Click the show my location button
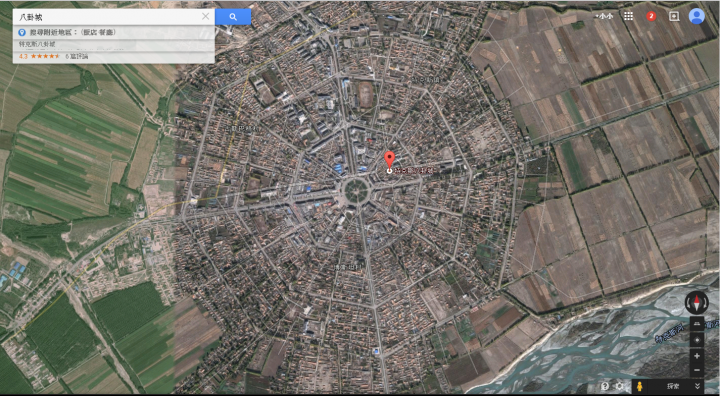 (697, 339)
